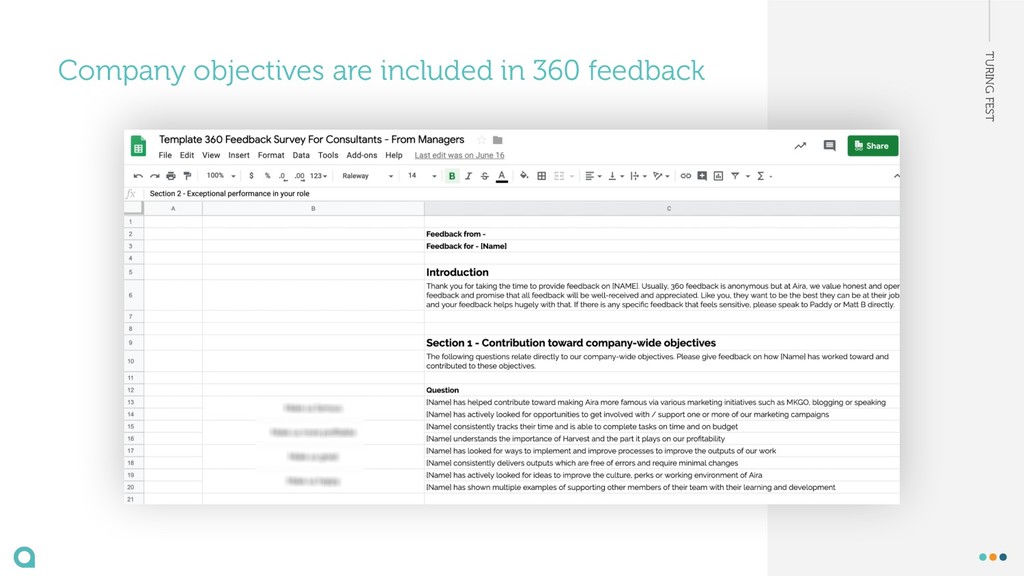
Task: Star the 360 Feedback spreadsheet
Action: pos(481,140)
